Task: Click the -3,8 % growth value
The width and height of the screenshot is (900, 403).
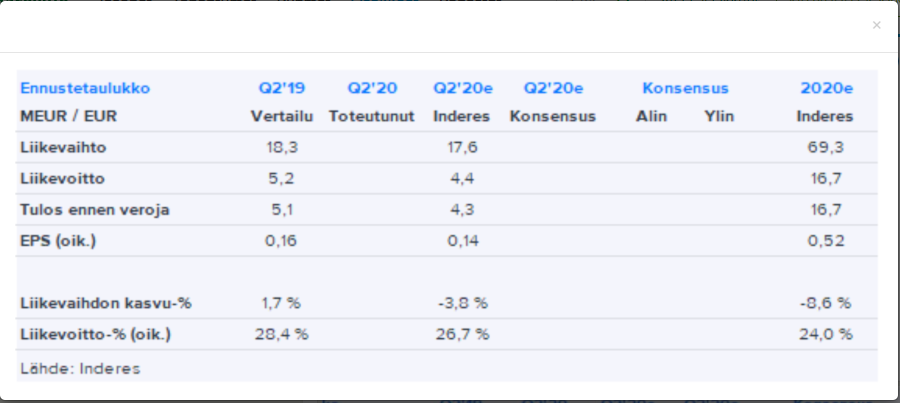Action: coord(461,302)
